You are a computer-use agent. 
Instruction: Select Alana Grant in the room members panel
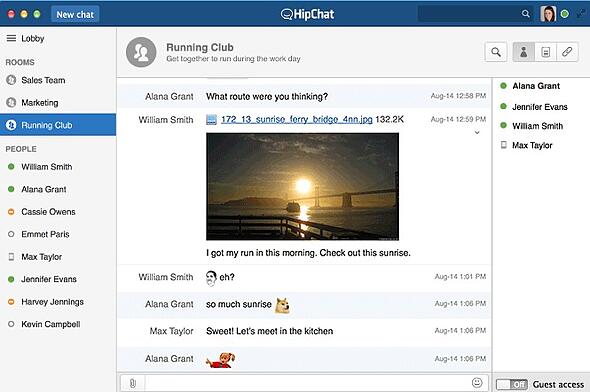coord(536,86)
